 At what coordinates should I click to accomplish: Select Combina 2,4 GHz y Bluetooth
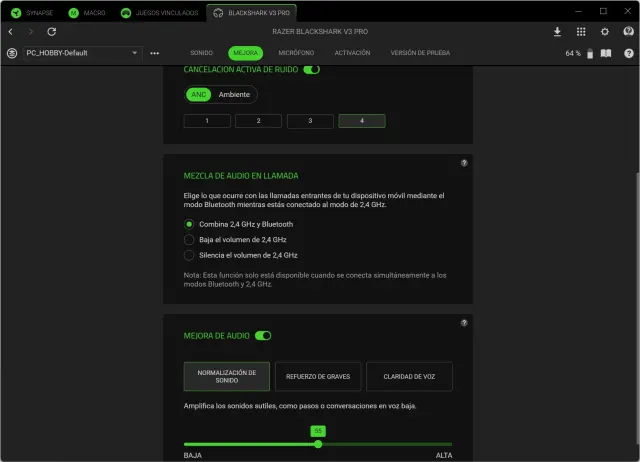pos(189,224)
